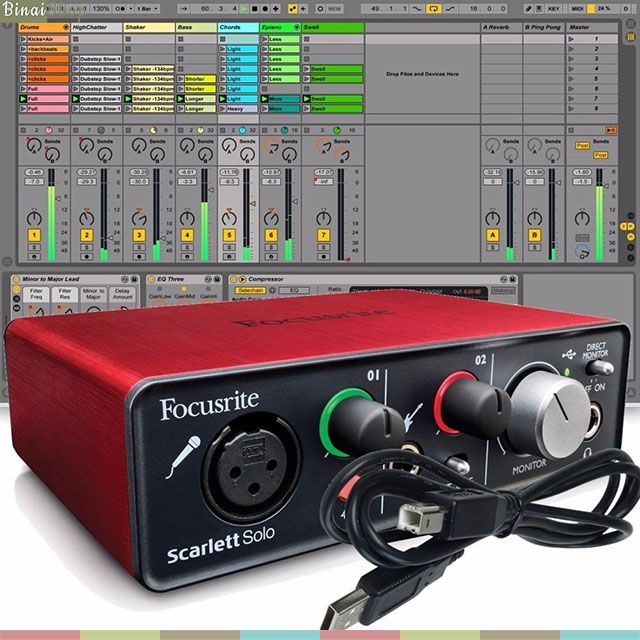Click the Drums track volume fader handle
Screen dimensions: 640x640
pyautogui.click(x=58, y=198)
